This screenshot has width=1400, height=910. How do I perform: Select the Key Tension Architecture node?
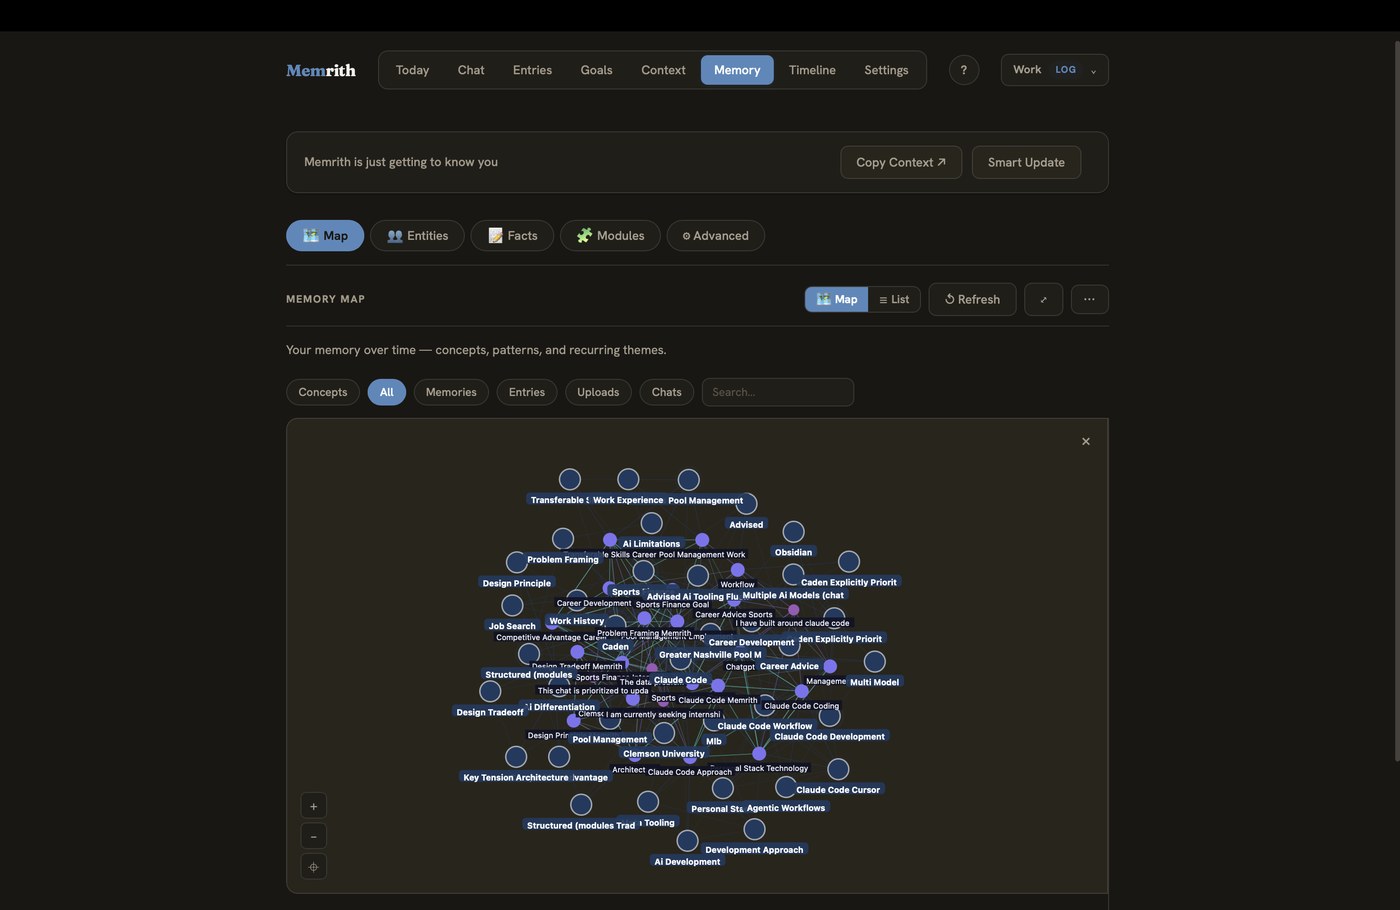coord(516,757)
